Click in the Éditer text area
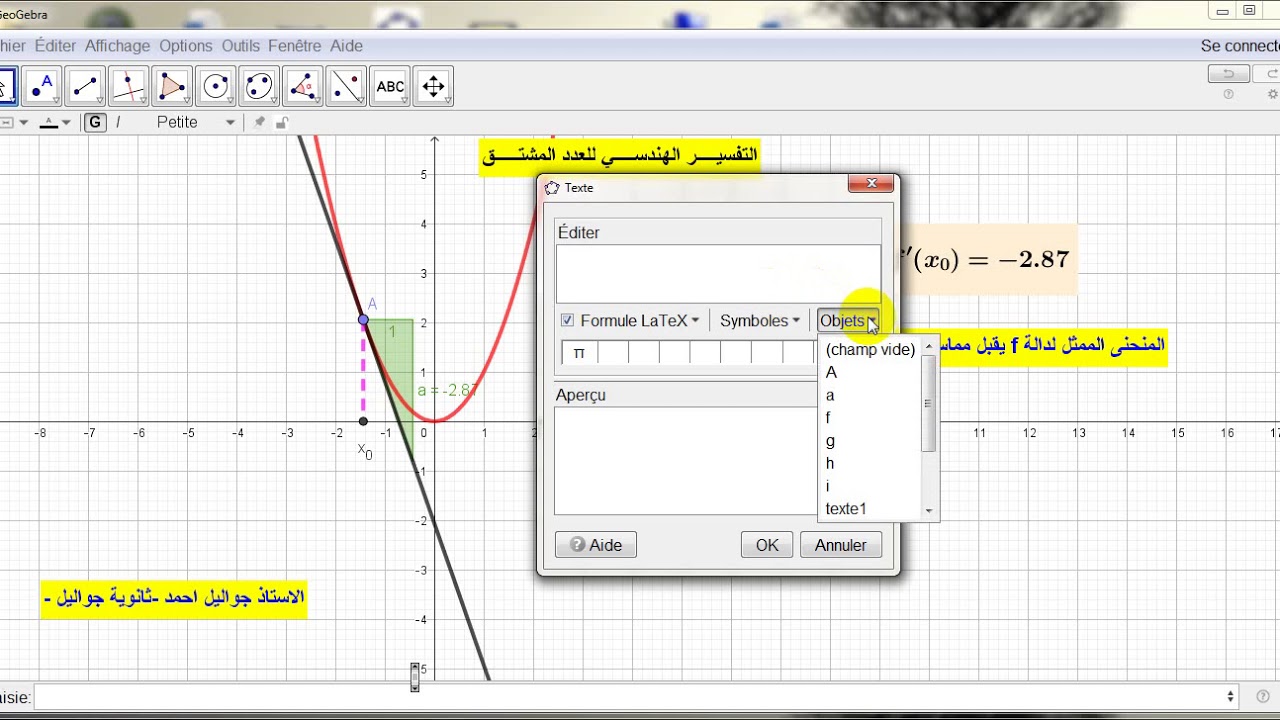 [718, 274]
